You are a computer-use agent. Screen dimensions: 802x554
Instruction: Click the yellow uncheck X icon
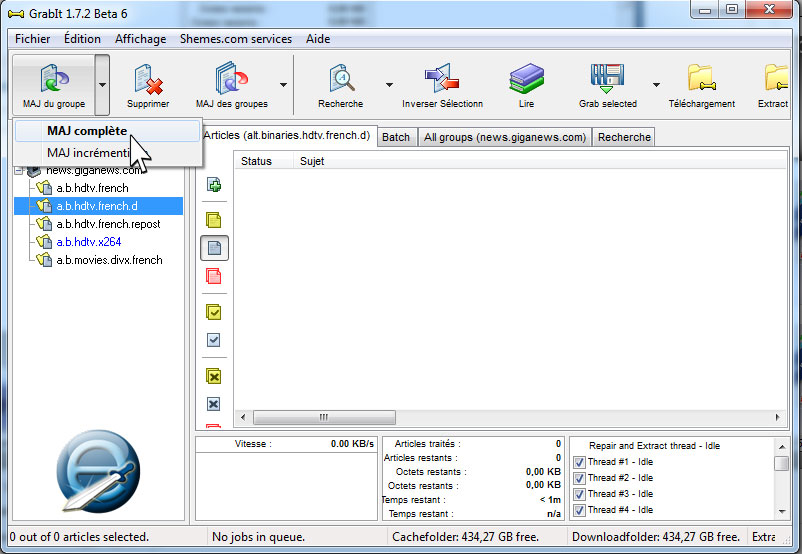pyautogui.click(x=213, y=376)
